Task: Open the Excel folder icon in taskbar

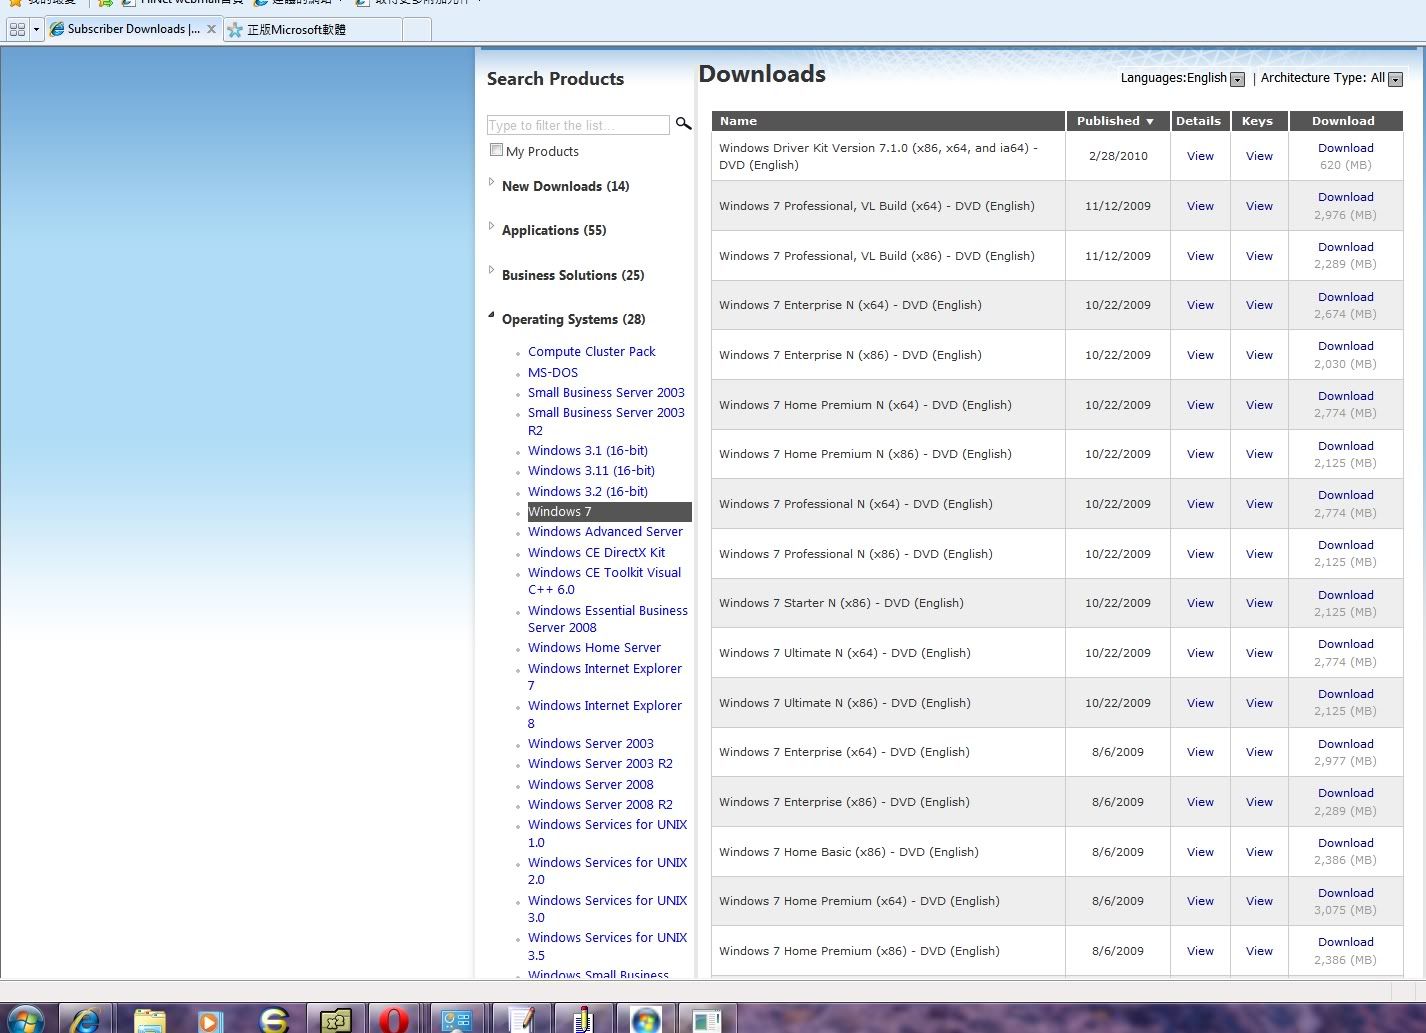Action: click(335, 1019)
